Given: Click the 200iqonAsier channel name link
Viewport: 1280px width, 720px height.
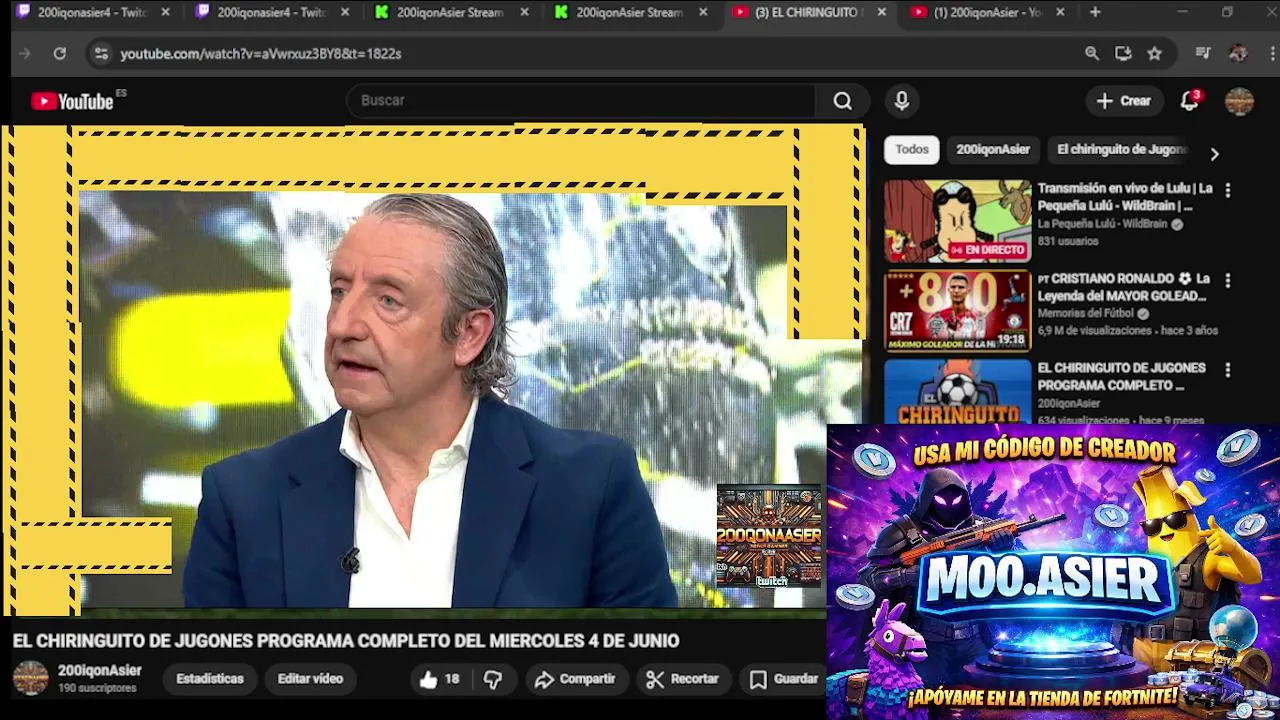Looking at the screenshot, I should (x=100, y=671).
